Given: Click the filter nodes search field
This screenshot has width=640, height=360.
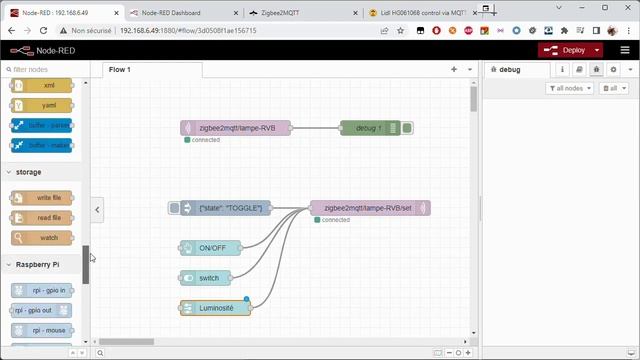Looking at the screenshot, I should coord(45,69).
